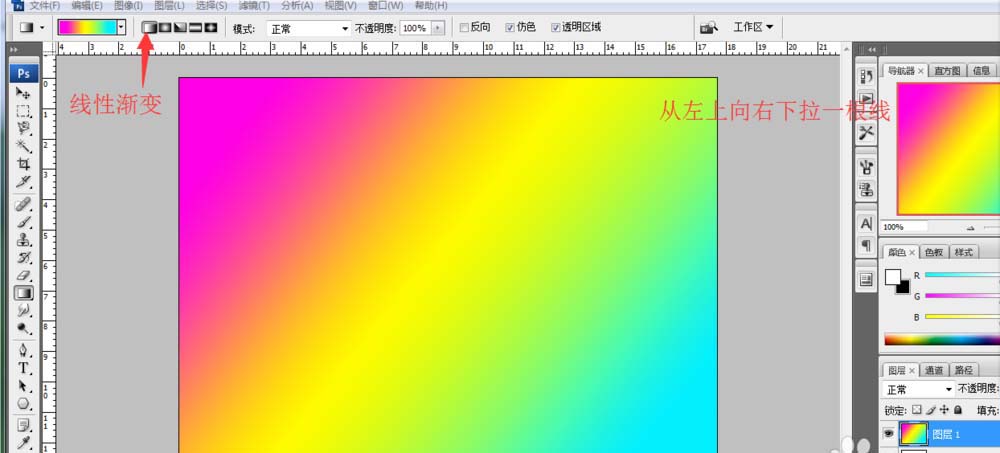This screenshot has width=1000, height=453.
Task: Switch to the 通道 channels tab
Action: click(x=935, y=370)
